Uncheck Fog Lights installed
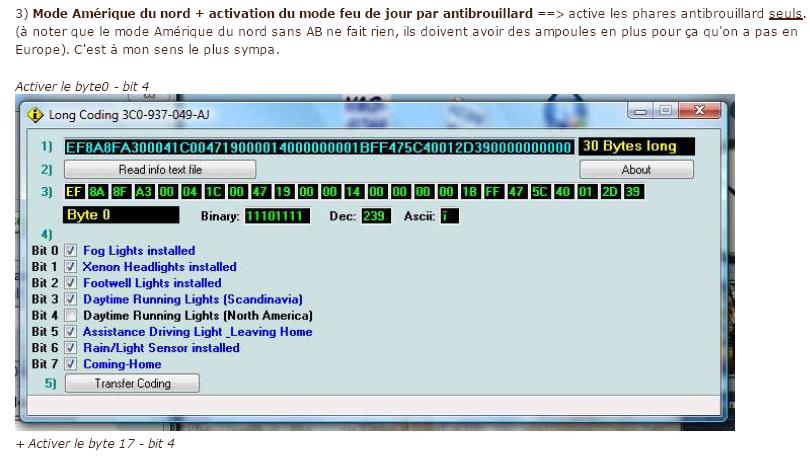Viewport: 810px width, 461px height. click(70, 251)
